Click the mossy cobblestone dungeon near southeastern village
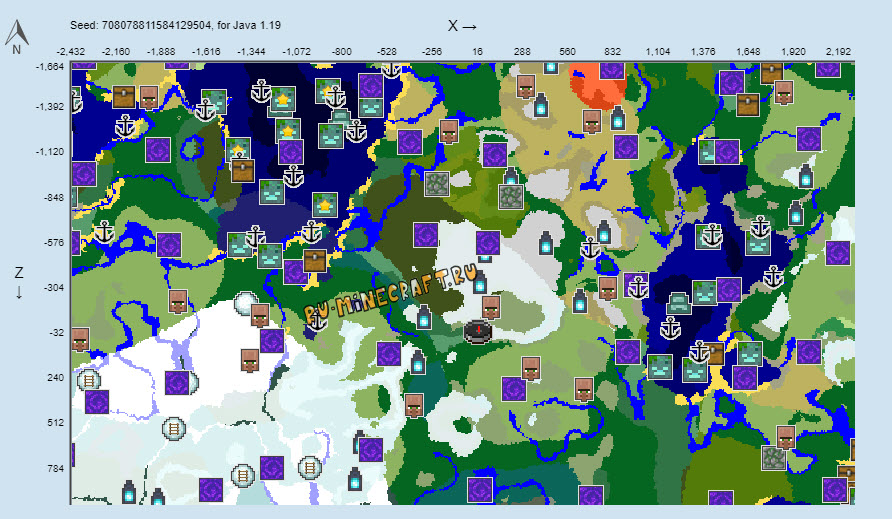This screenshot has height=519, width=892. click(773, 458)
